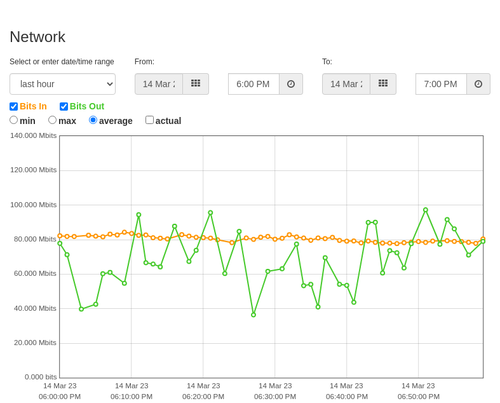This screenshot has width=500, height=403.
Task: Click the 80.000 Mbits axis label
Action: click(x=35, y=239)
